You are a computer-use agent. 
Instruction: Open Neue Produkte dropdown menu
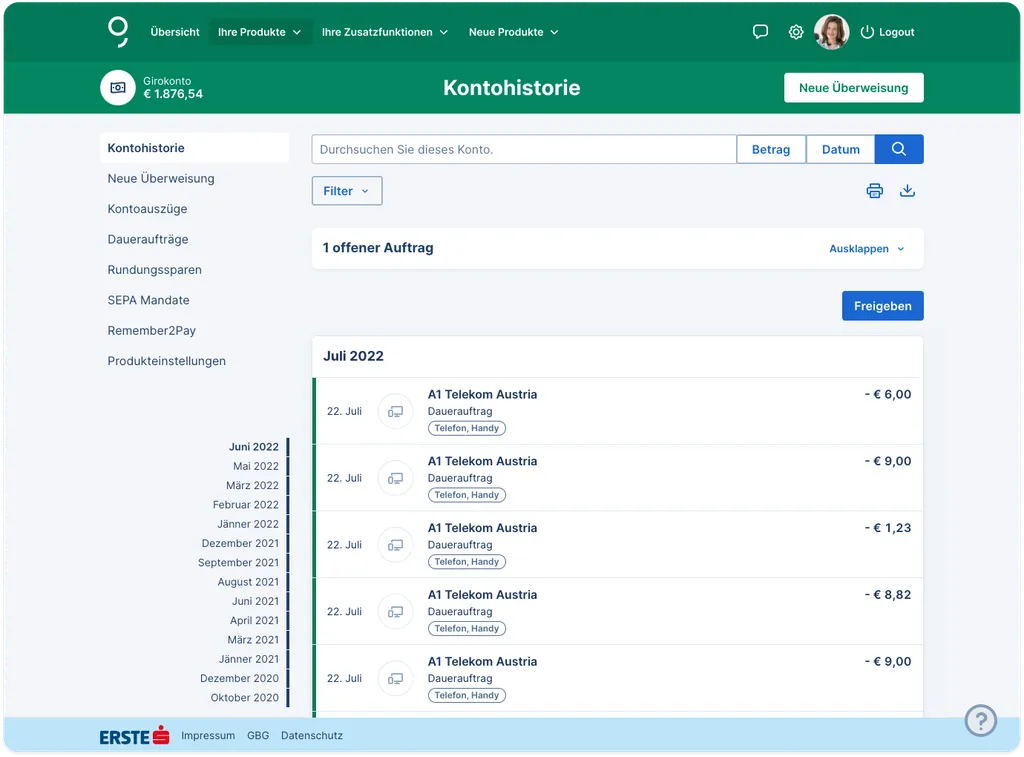513,32
